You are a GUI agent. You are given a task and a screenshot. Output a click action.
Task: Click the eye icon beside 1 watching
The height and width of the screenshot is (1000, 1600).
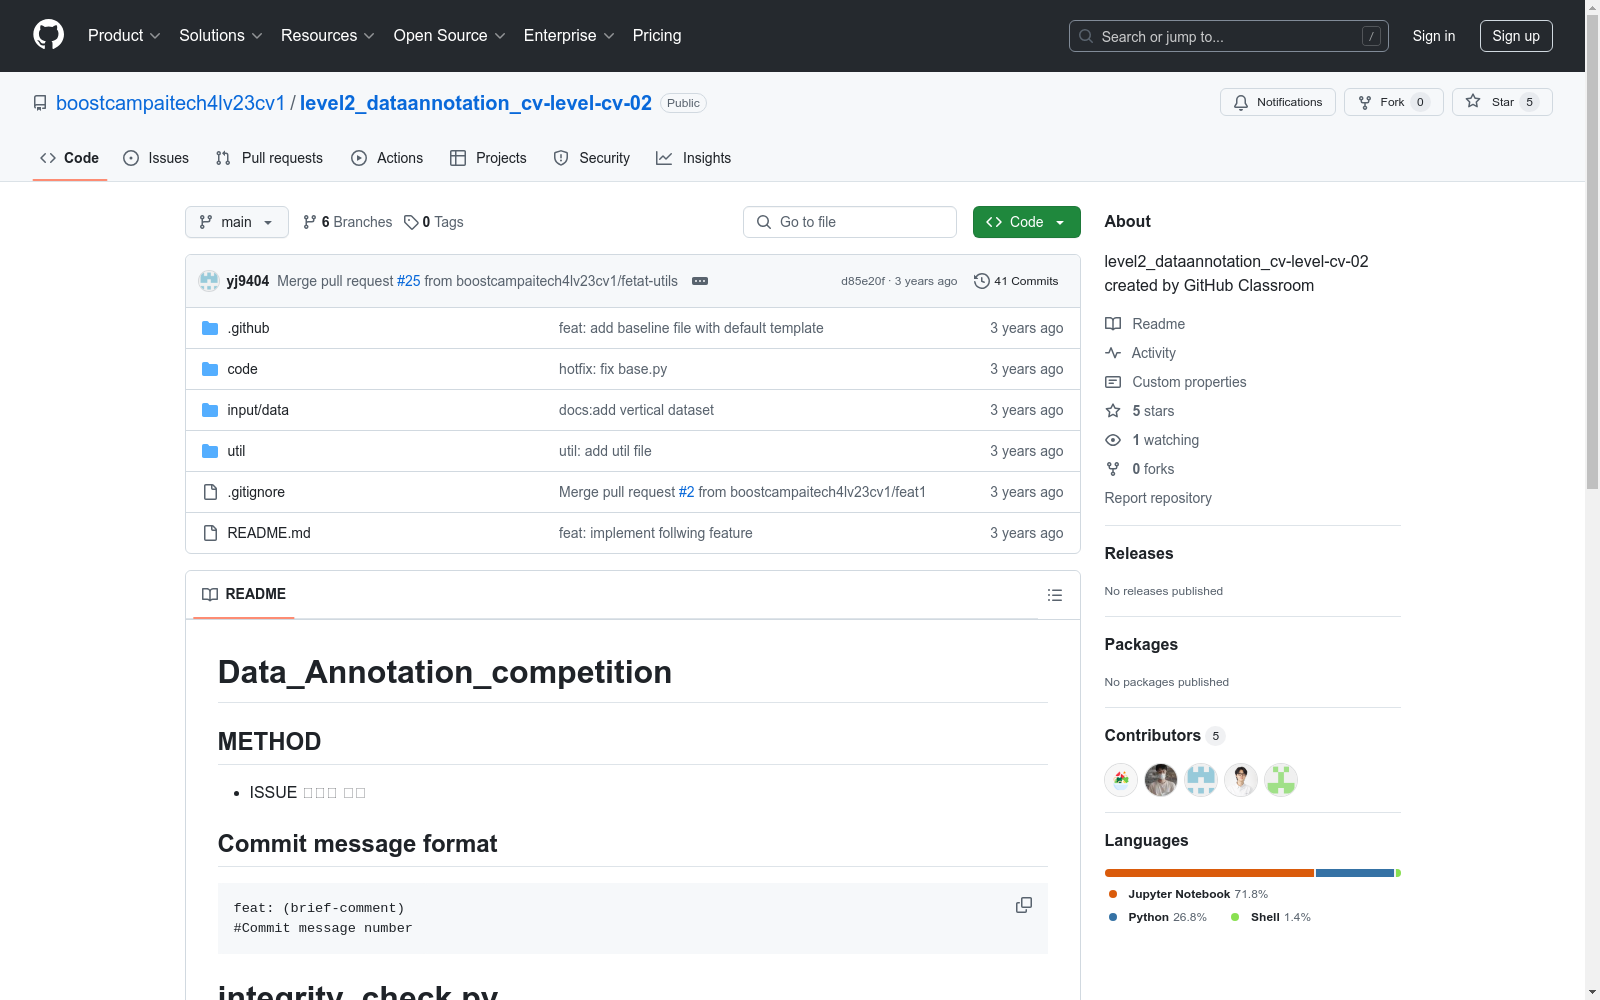[1113, 440]
